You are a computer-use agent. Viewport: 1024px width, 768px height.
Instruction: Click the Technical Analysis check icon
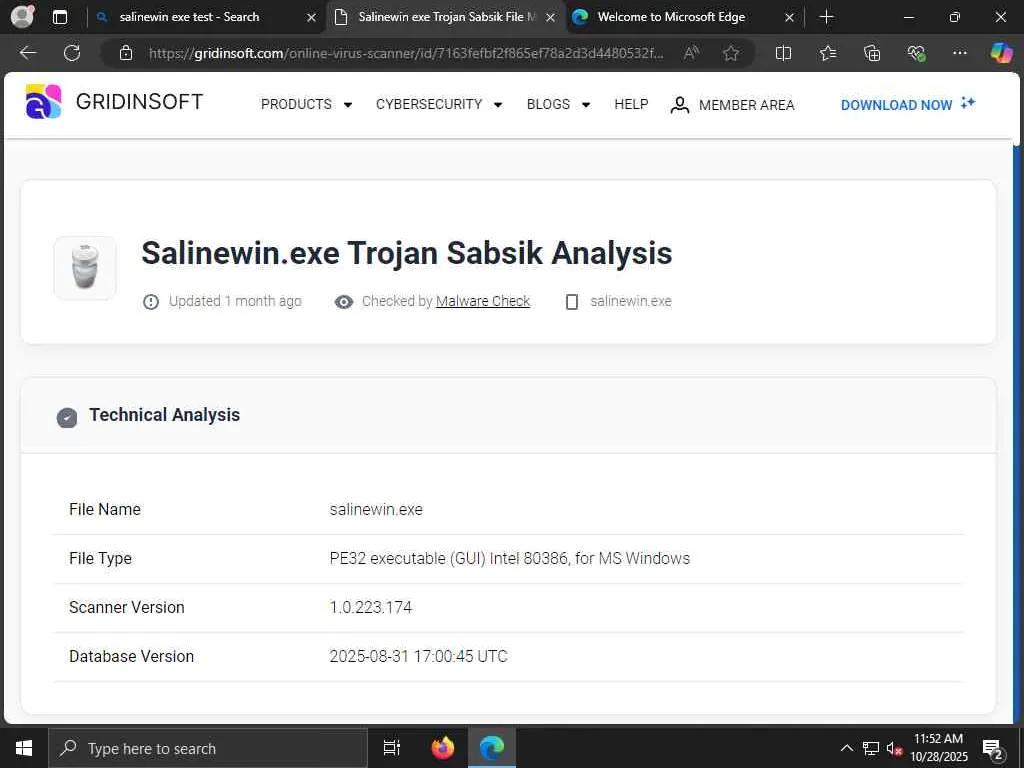point(67,417)
